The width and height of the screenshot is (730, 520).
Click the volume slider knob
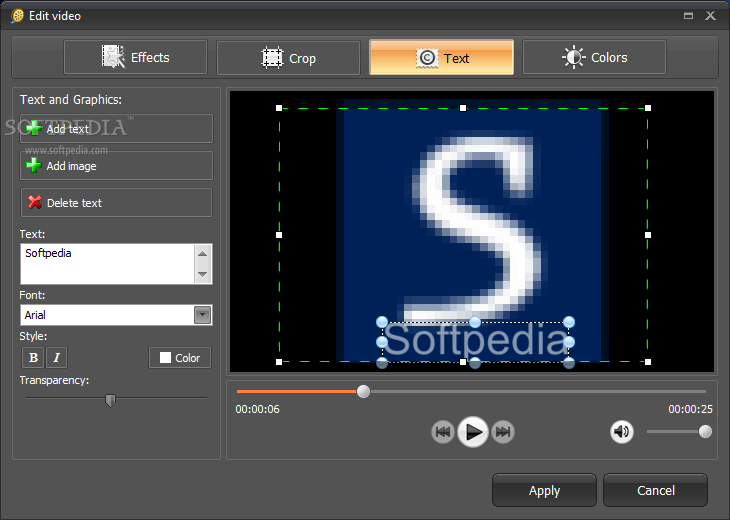point(705,432)
